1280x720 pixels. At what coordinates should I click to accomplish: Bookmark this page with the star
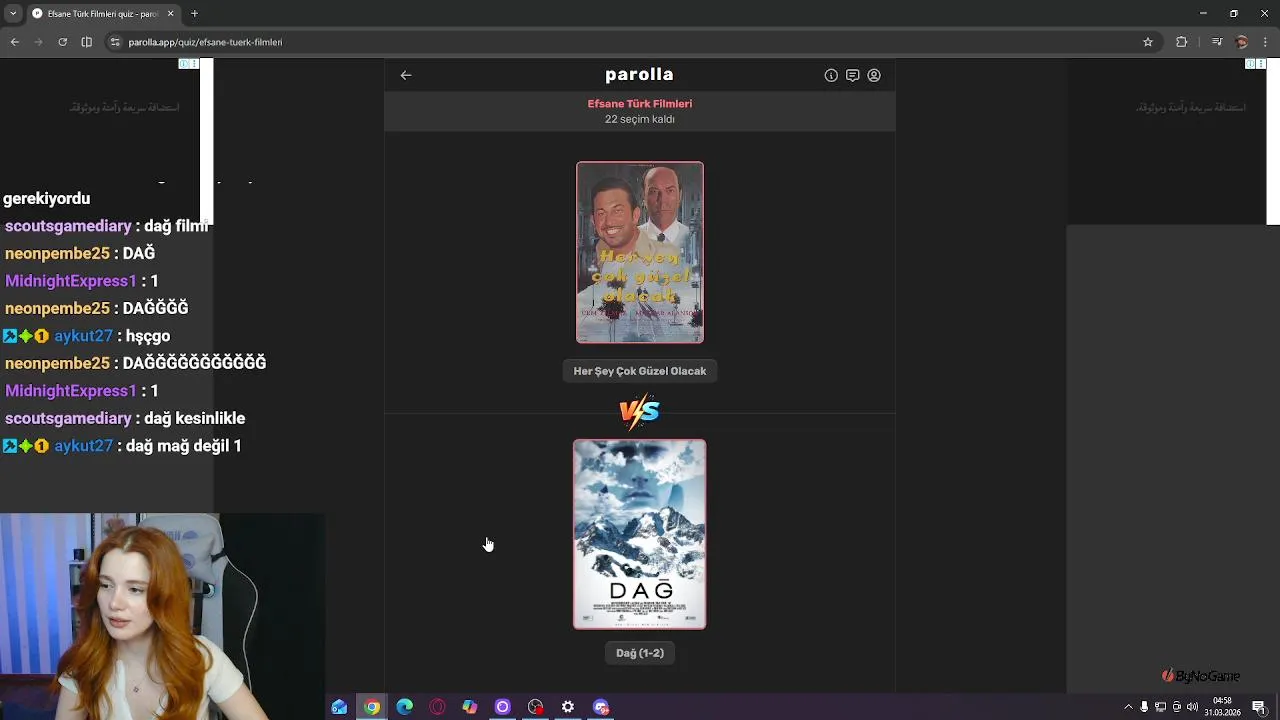1148,42
